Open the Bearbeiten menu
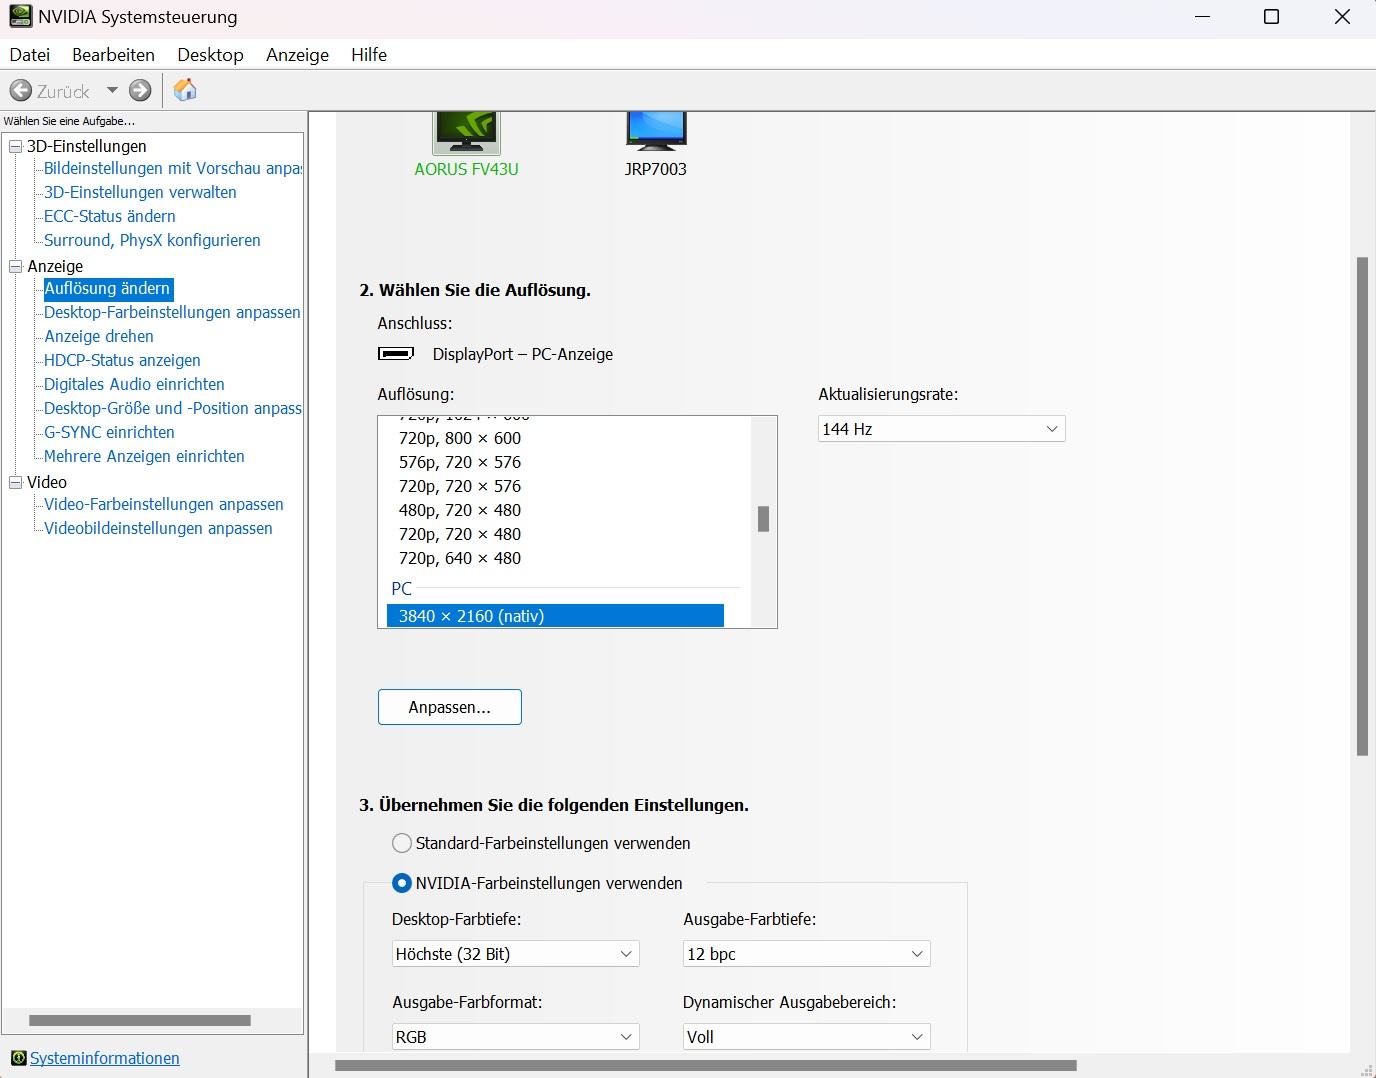Screen dimensions: 1376x1078 [114, 55]
